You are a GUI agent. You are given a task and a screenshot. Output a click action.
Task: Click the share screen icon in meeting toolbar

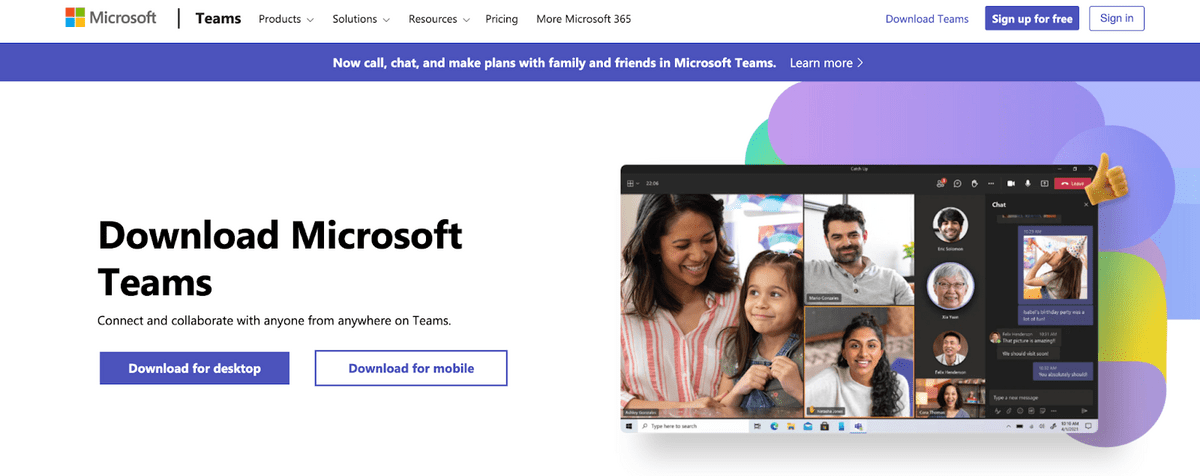coord(1045,184)
